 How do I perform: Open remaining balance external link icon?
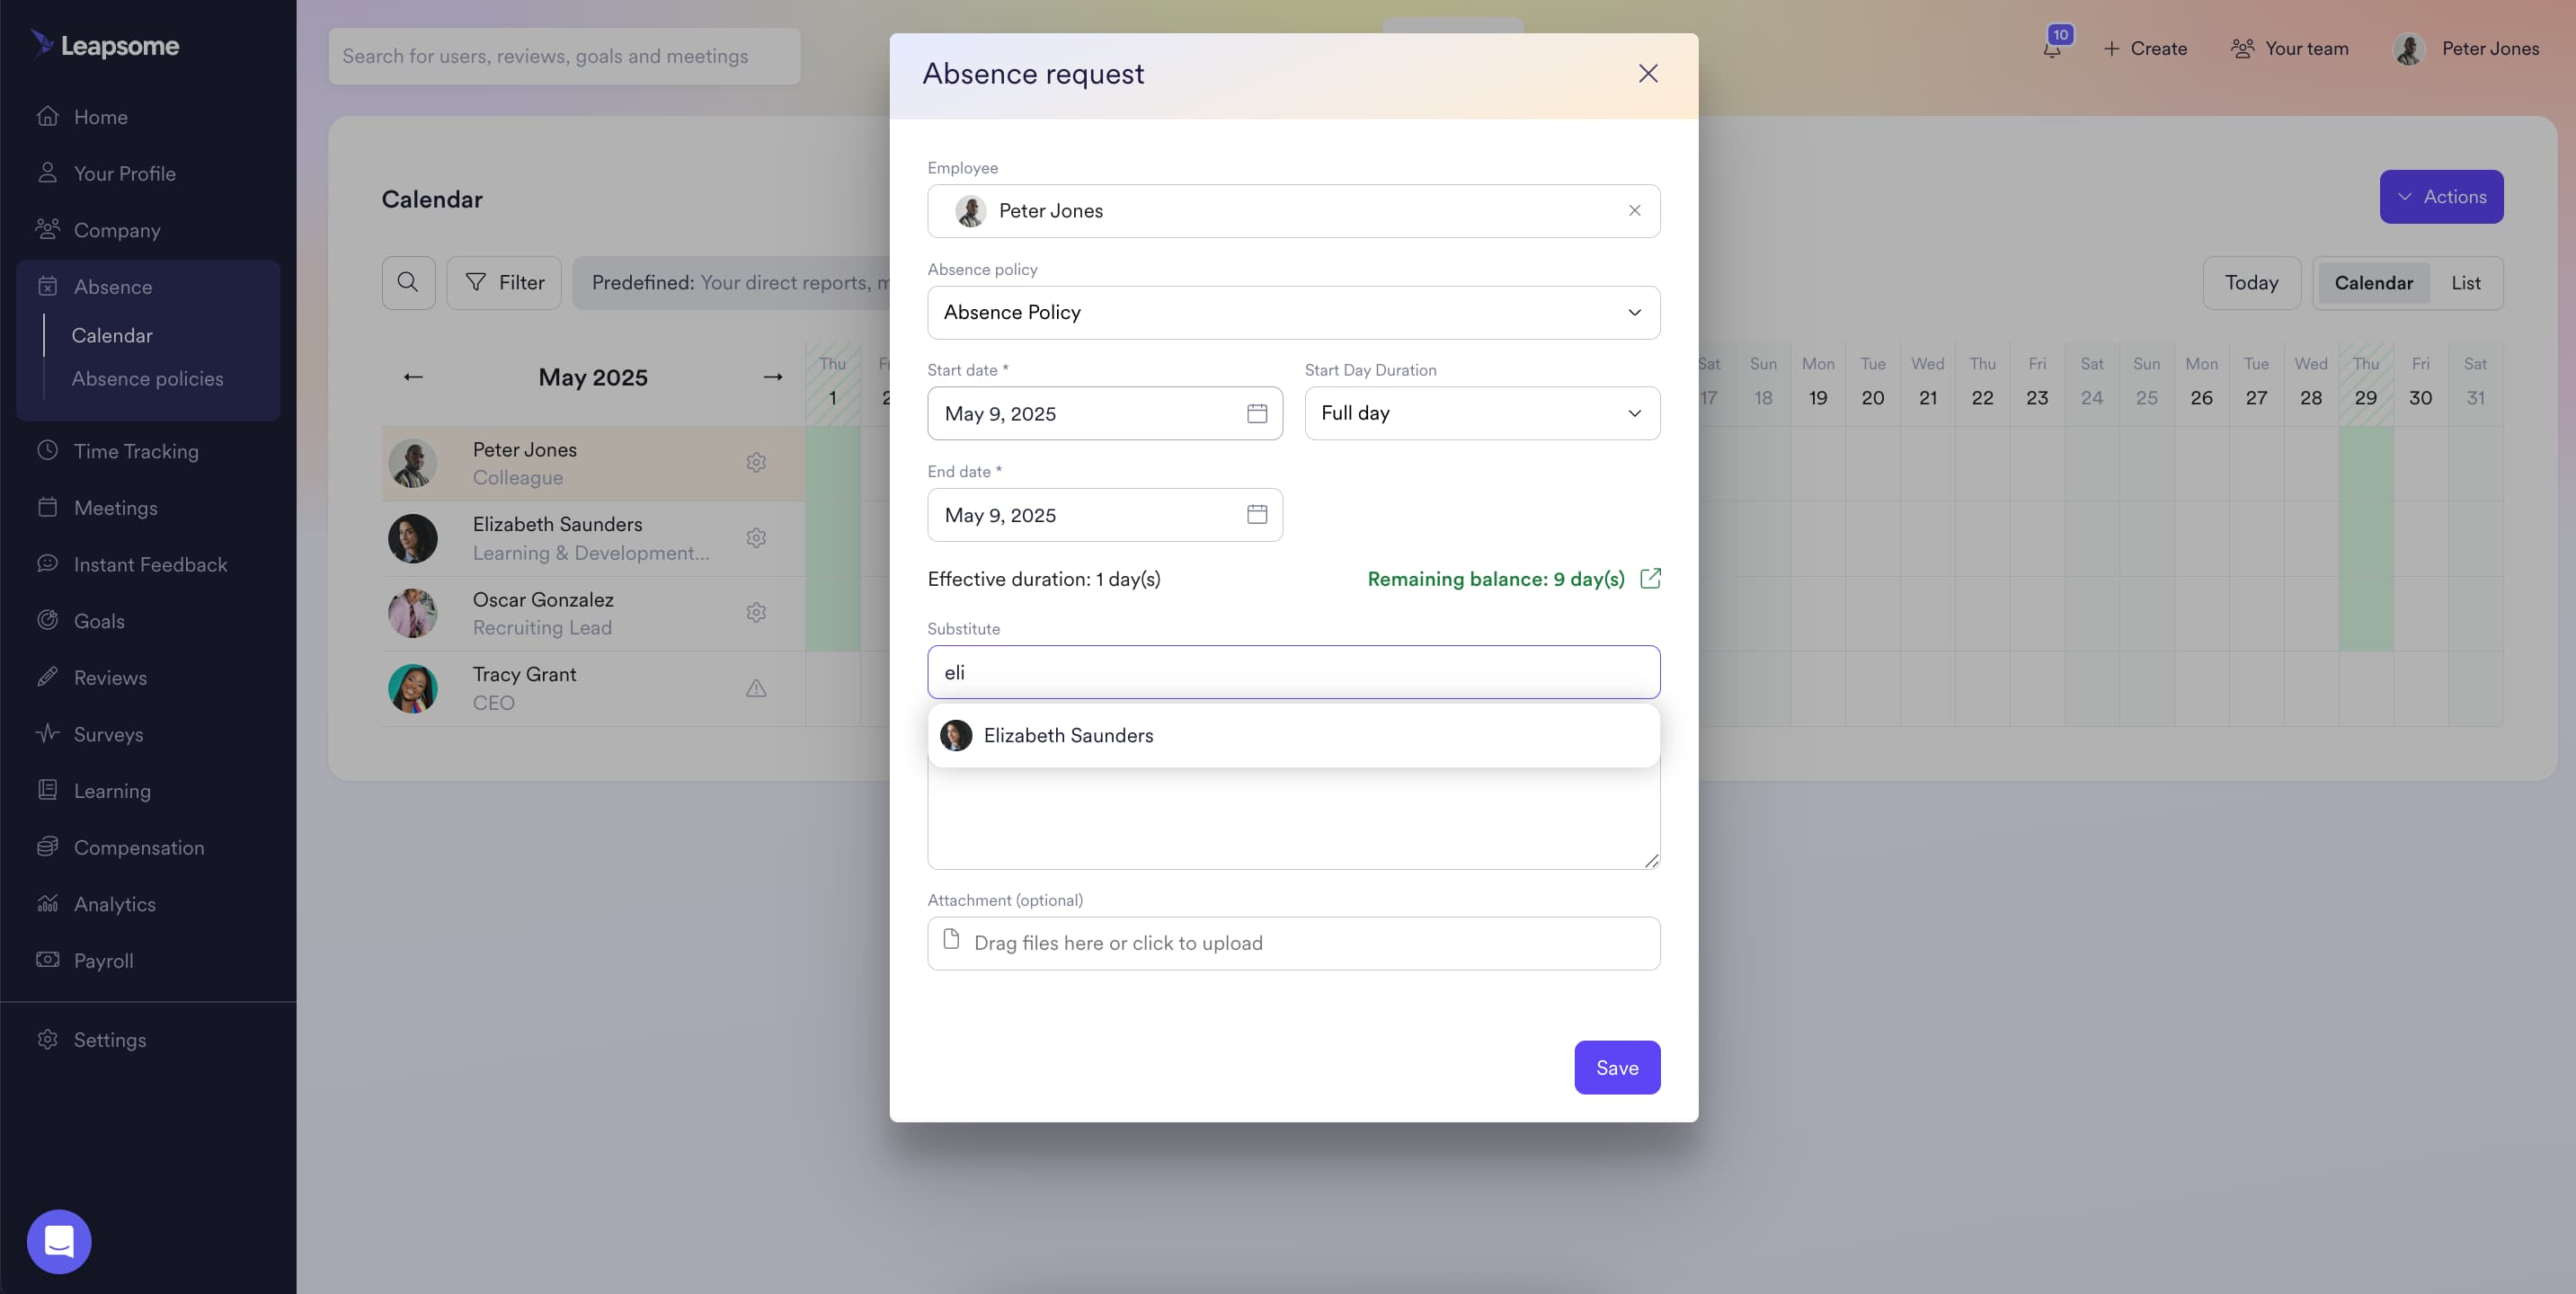pyautogui.click(x=1650, y=578)
